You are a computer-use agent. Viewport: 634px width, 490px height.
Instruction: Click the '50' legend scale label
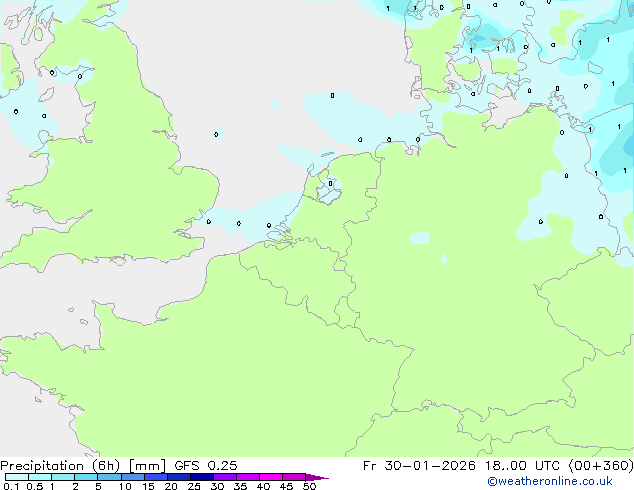(x=309, y=486)
